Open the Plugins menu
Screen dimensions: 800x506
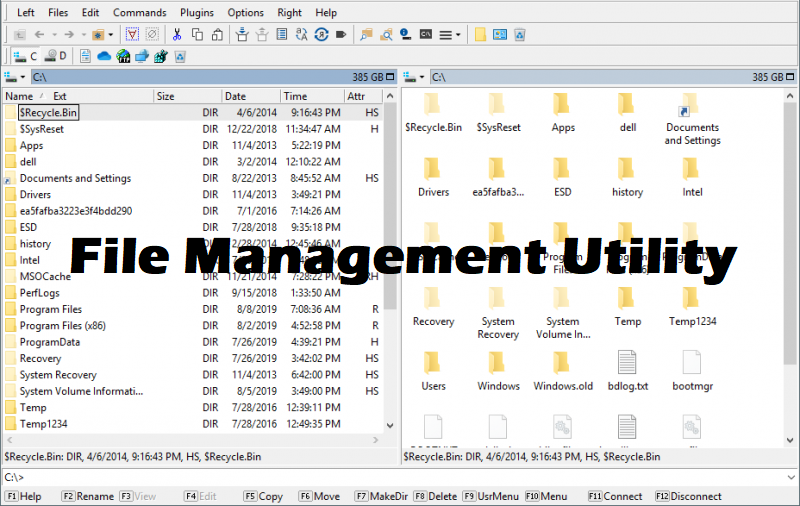tap(197, 13)
